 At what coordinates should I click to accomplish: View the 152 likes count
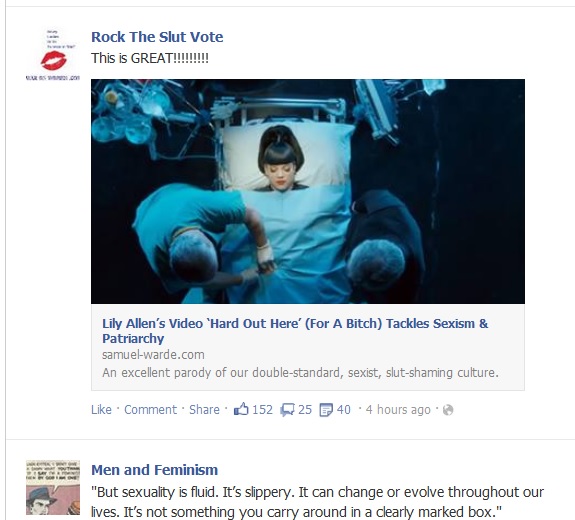[x=263, y=409]
